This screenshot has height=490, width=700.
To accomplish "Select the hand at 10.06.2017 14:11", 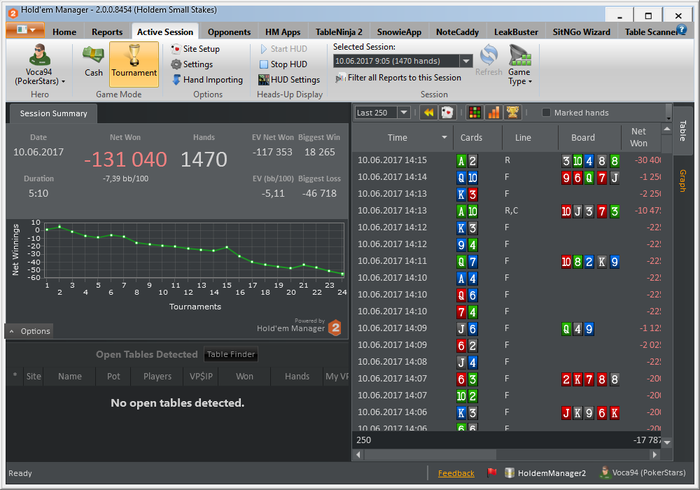I will (508, 261).
